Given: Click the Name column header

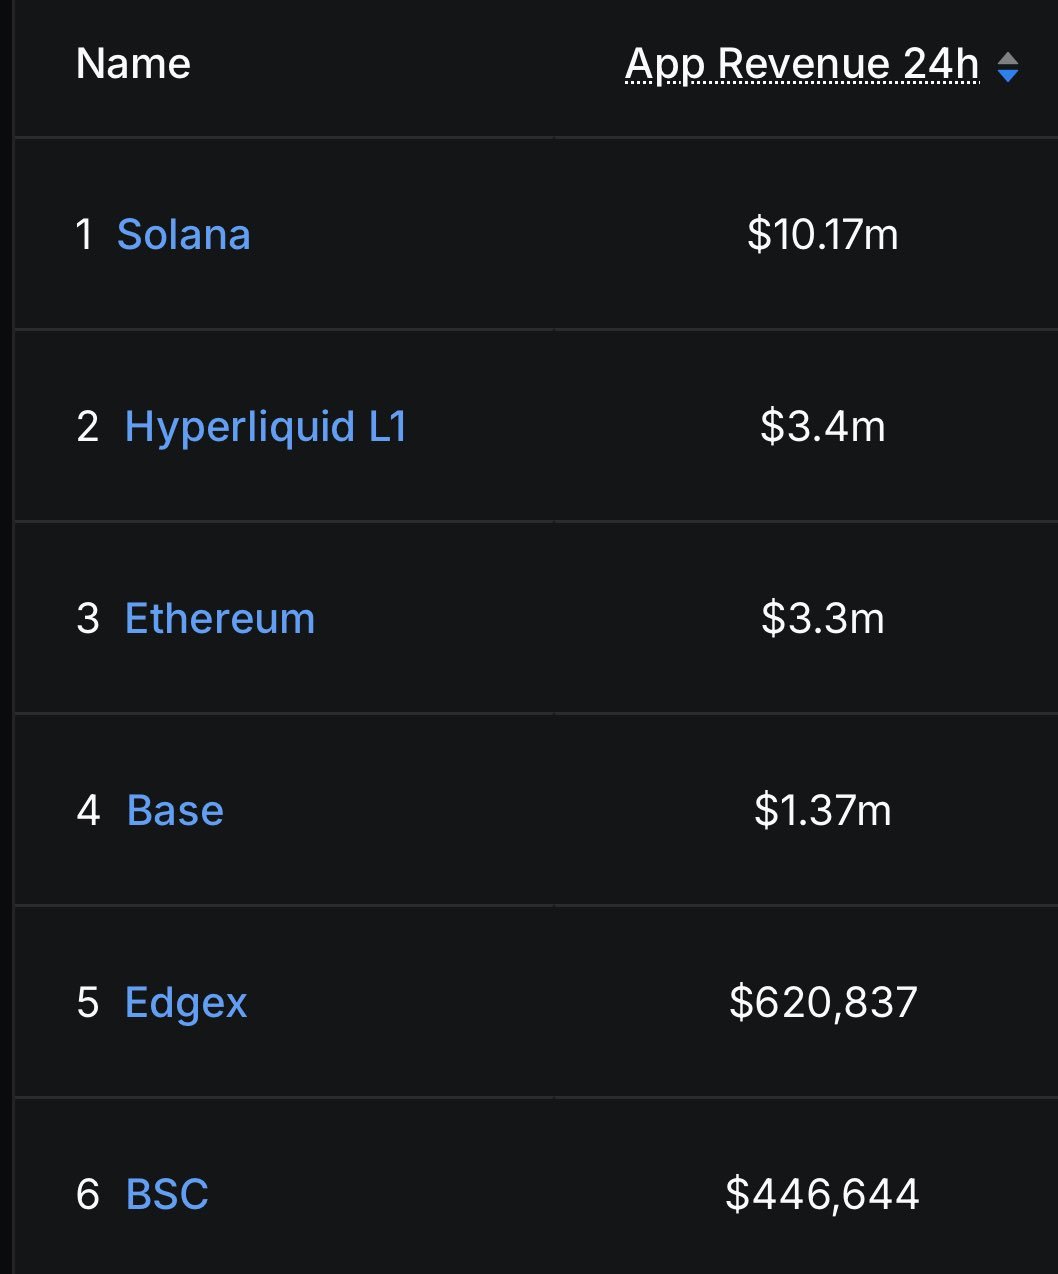Looking at the screenshot, I should (x=133, y=63).
